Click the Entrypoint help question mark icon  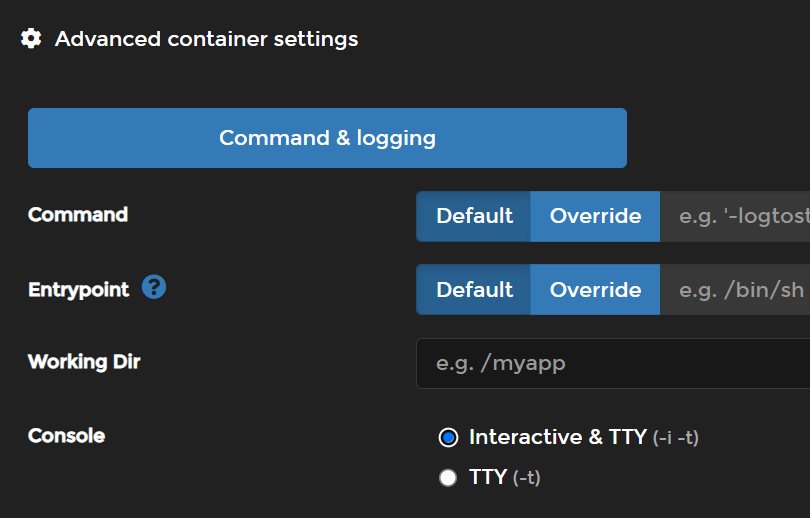pos(154,288)
